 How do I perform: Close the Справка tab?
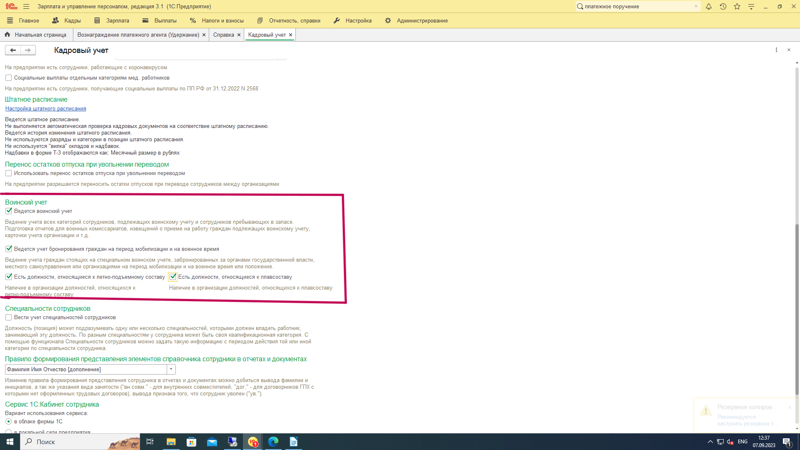coord(239,35)
